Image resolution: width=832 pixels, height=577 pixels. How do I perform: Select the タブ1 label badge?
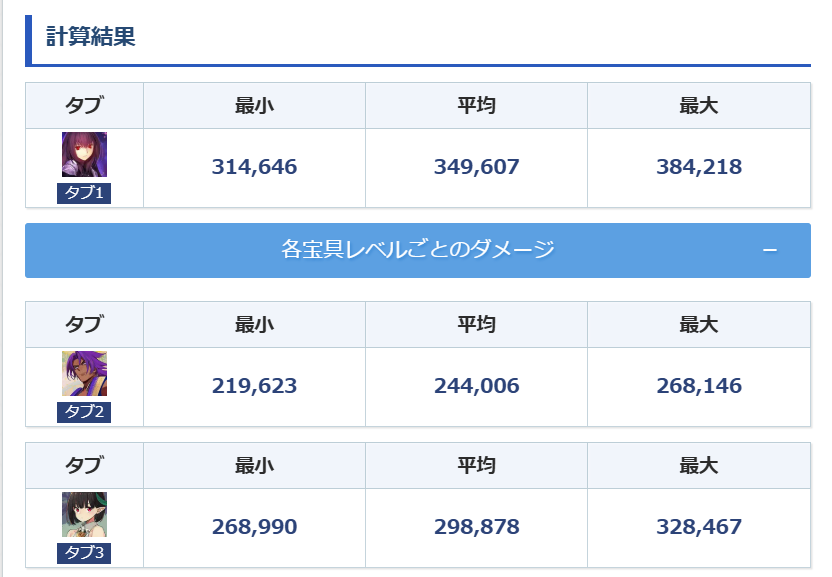84,193
